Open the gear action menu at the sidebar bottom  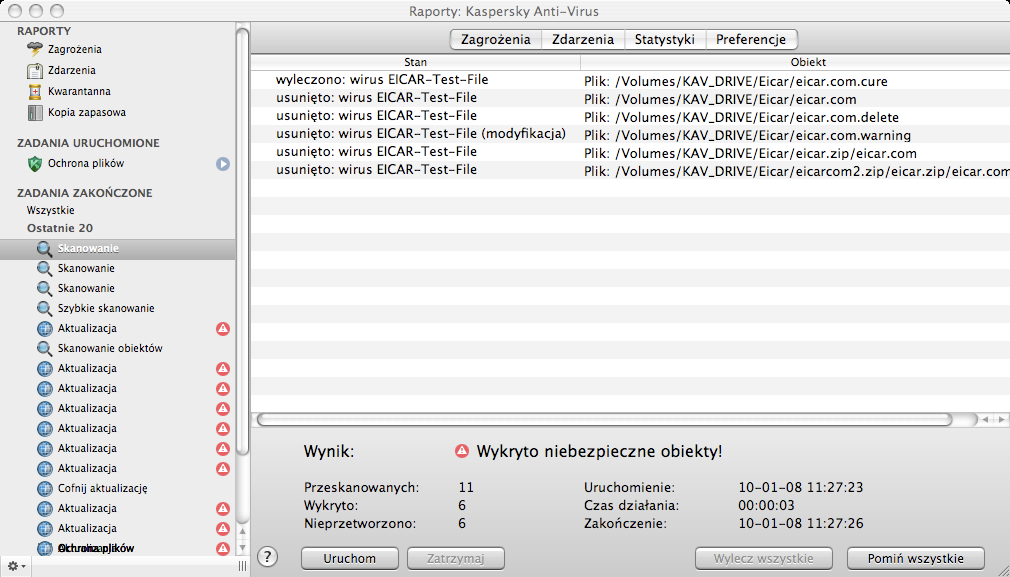pyautogui.click(x=16, y=566)
